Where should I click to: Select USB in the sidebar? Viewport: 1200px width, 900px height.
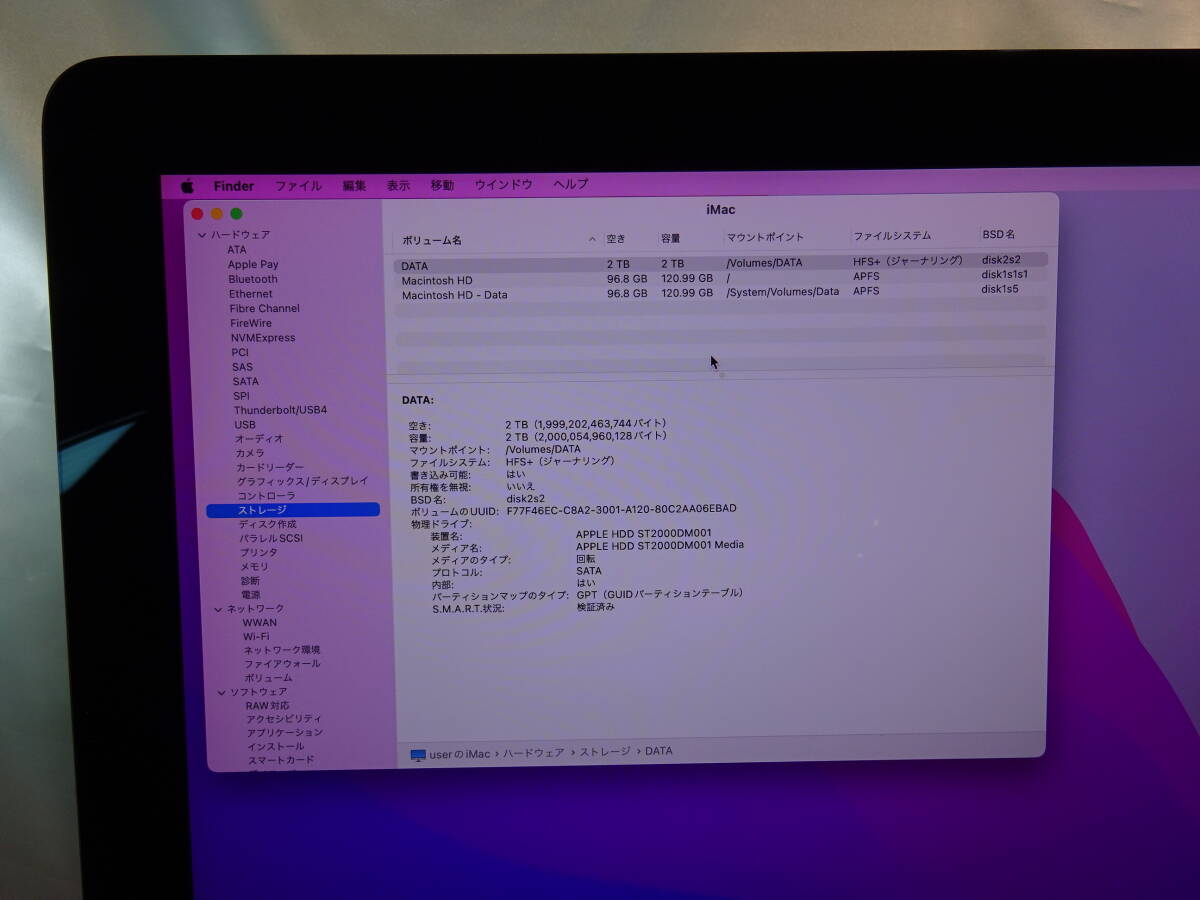point(245,425)
